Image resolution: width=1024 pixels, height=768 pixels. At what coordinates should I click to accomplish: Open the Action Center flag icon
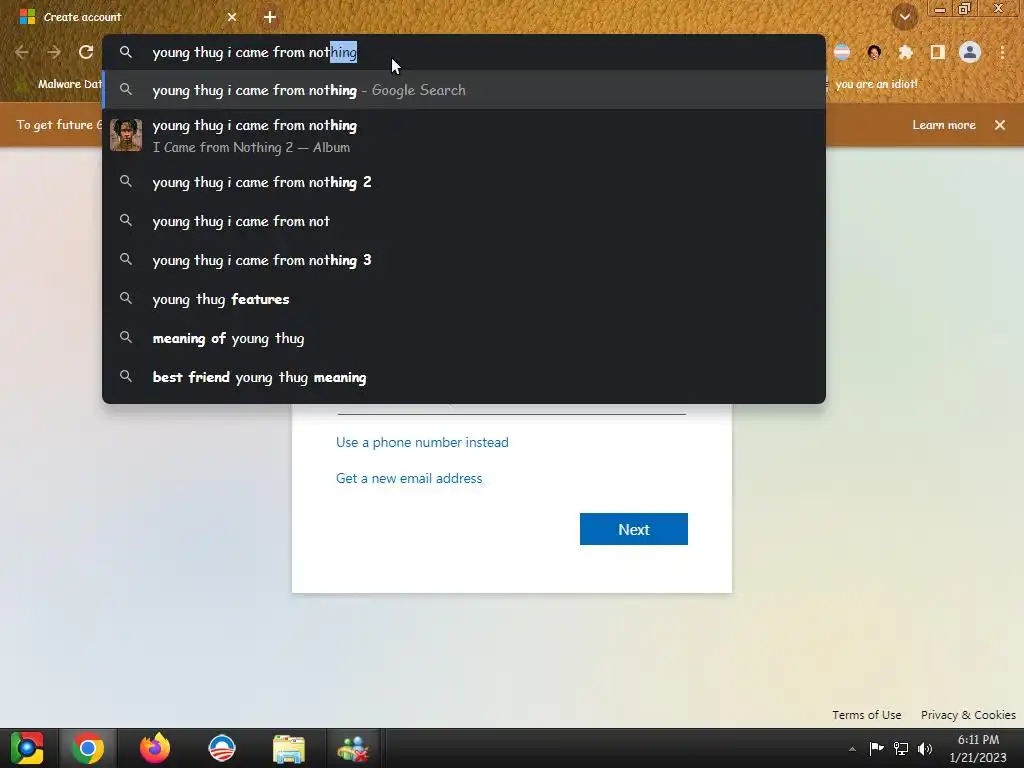point(876,748)
